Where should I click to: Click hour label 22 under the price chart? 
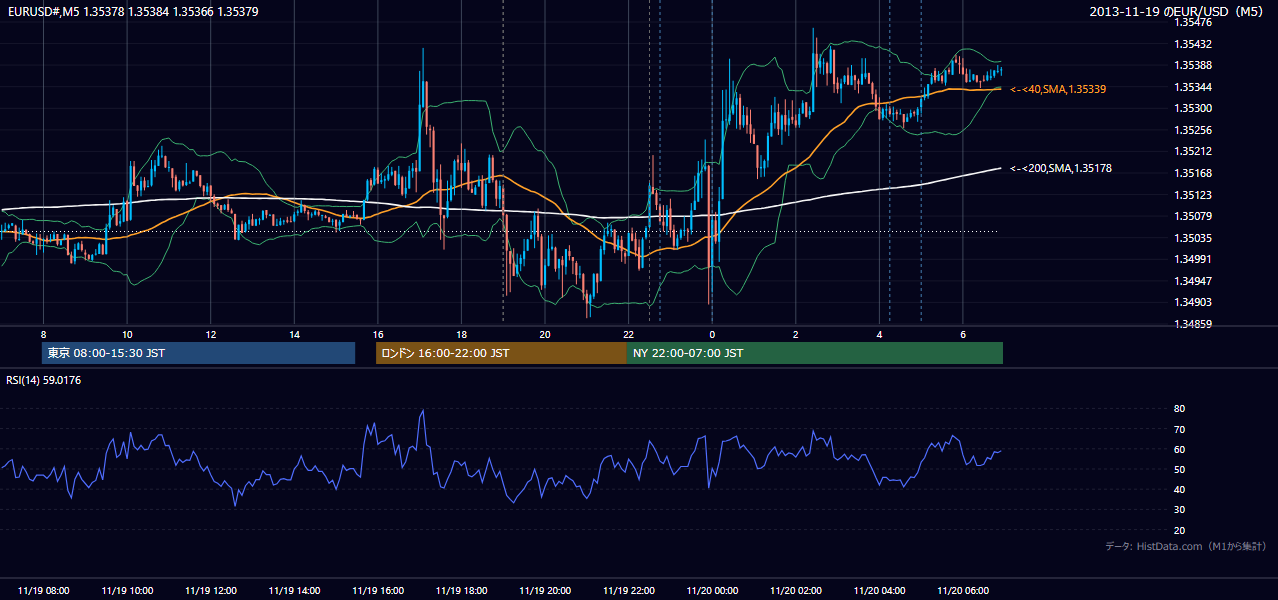click(x=628, y=334)
